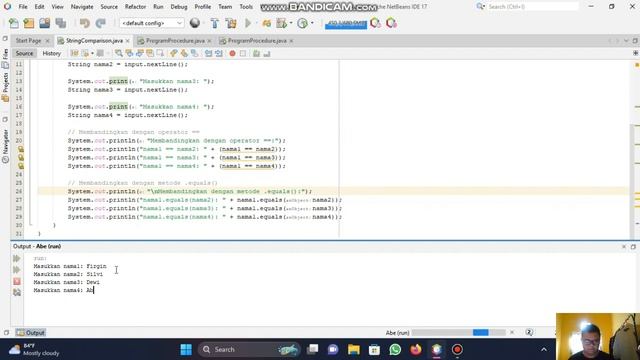Click the hint bulb on line 21
This screenshot has width=640, height=360.
tap(20, 149)
